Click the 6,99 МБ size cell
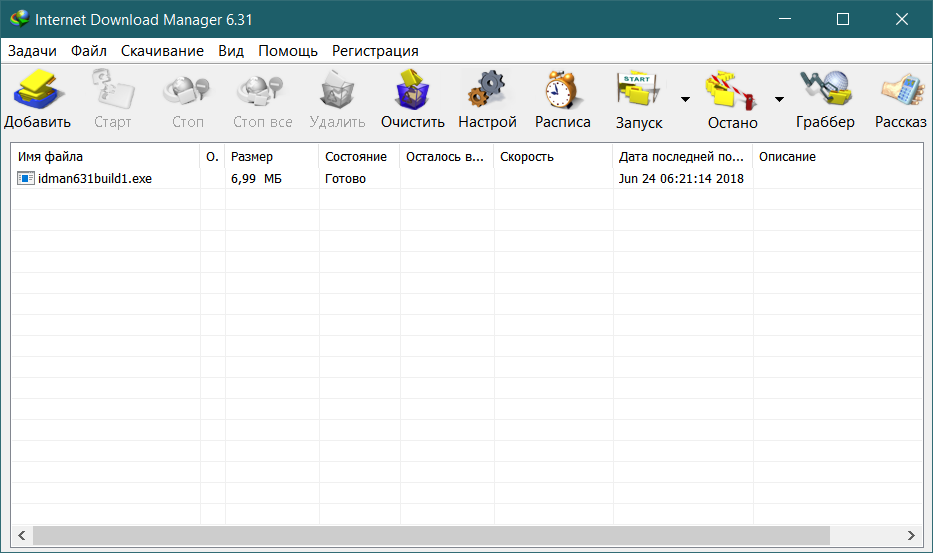The width and height of the screenshot is (933, 553). tap(256, 179)
